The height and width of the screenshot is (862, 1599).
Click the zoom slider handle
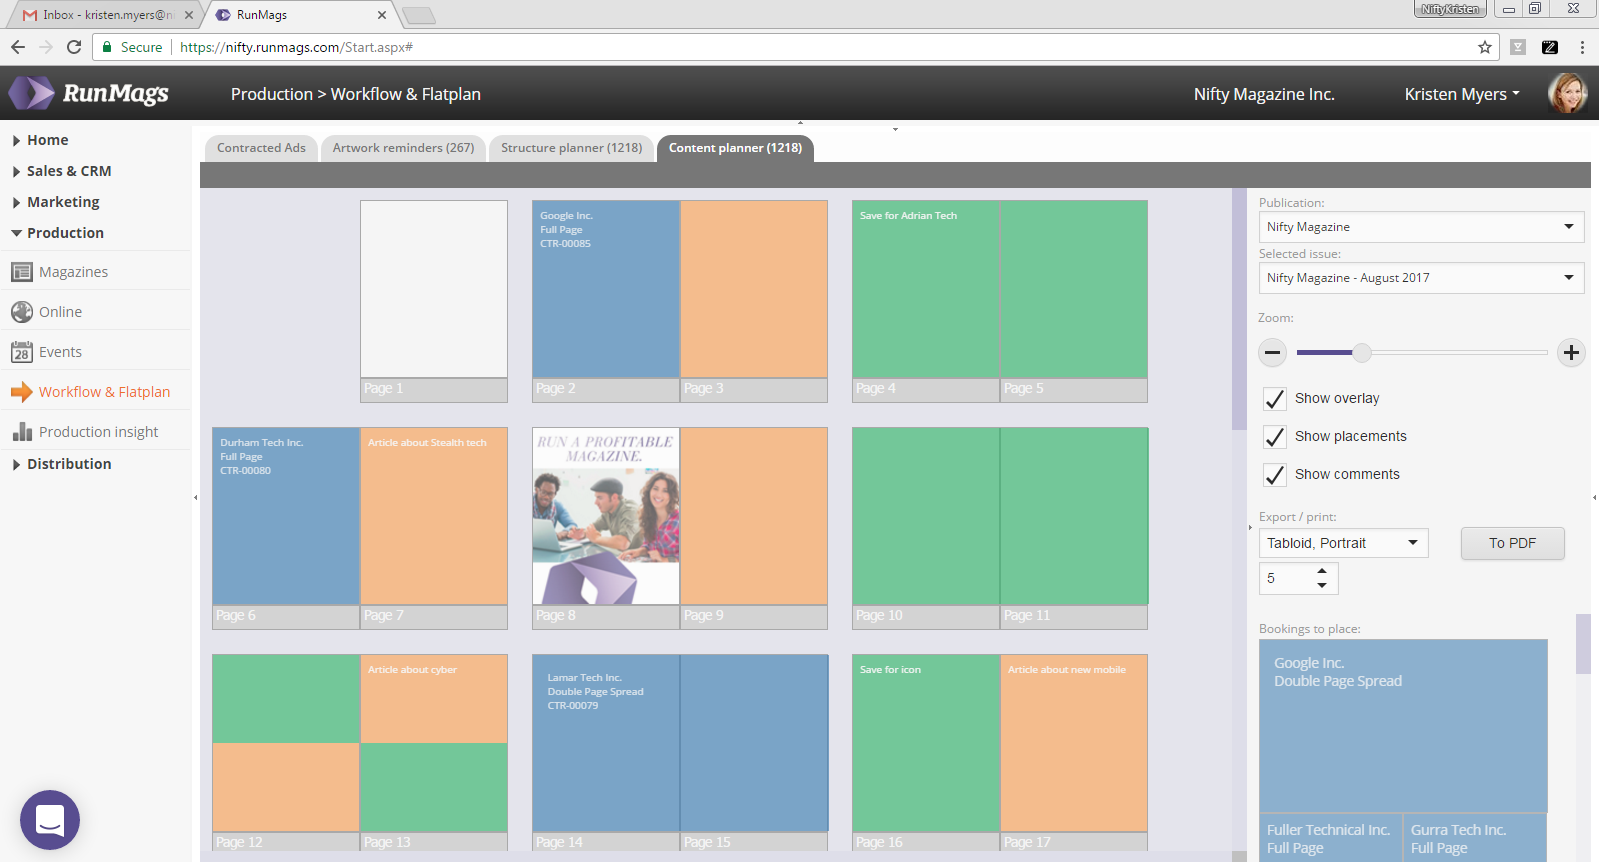1362,352
